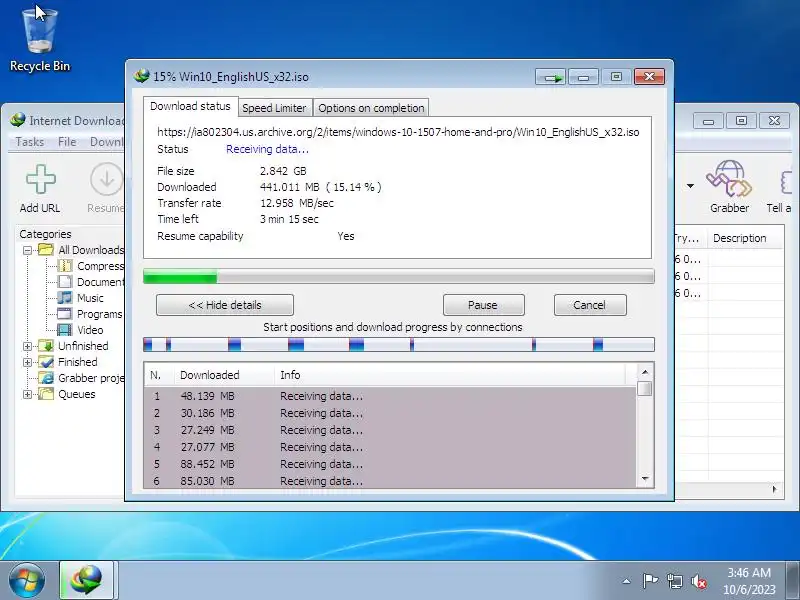The width and height of the screenshot is (800, 600).
Task: Select connection row with 30.186 MB
Action: pyautogui.click(x=390, y=413)
